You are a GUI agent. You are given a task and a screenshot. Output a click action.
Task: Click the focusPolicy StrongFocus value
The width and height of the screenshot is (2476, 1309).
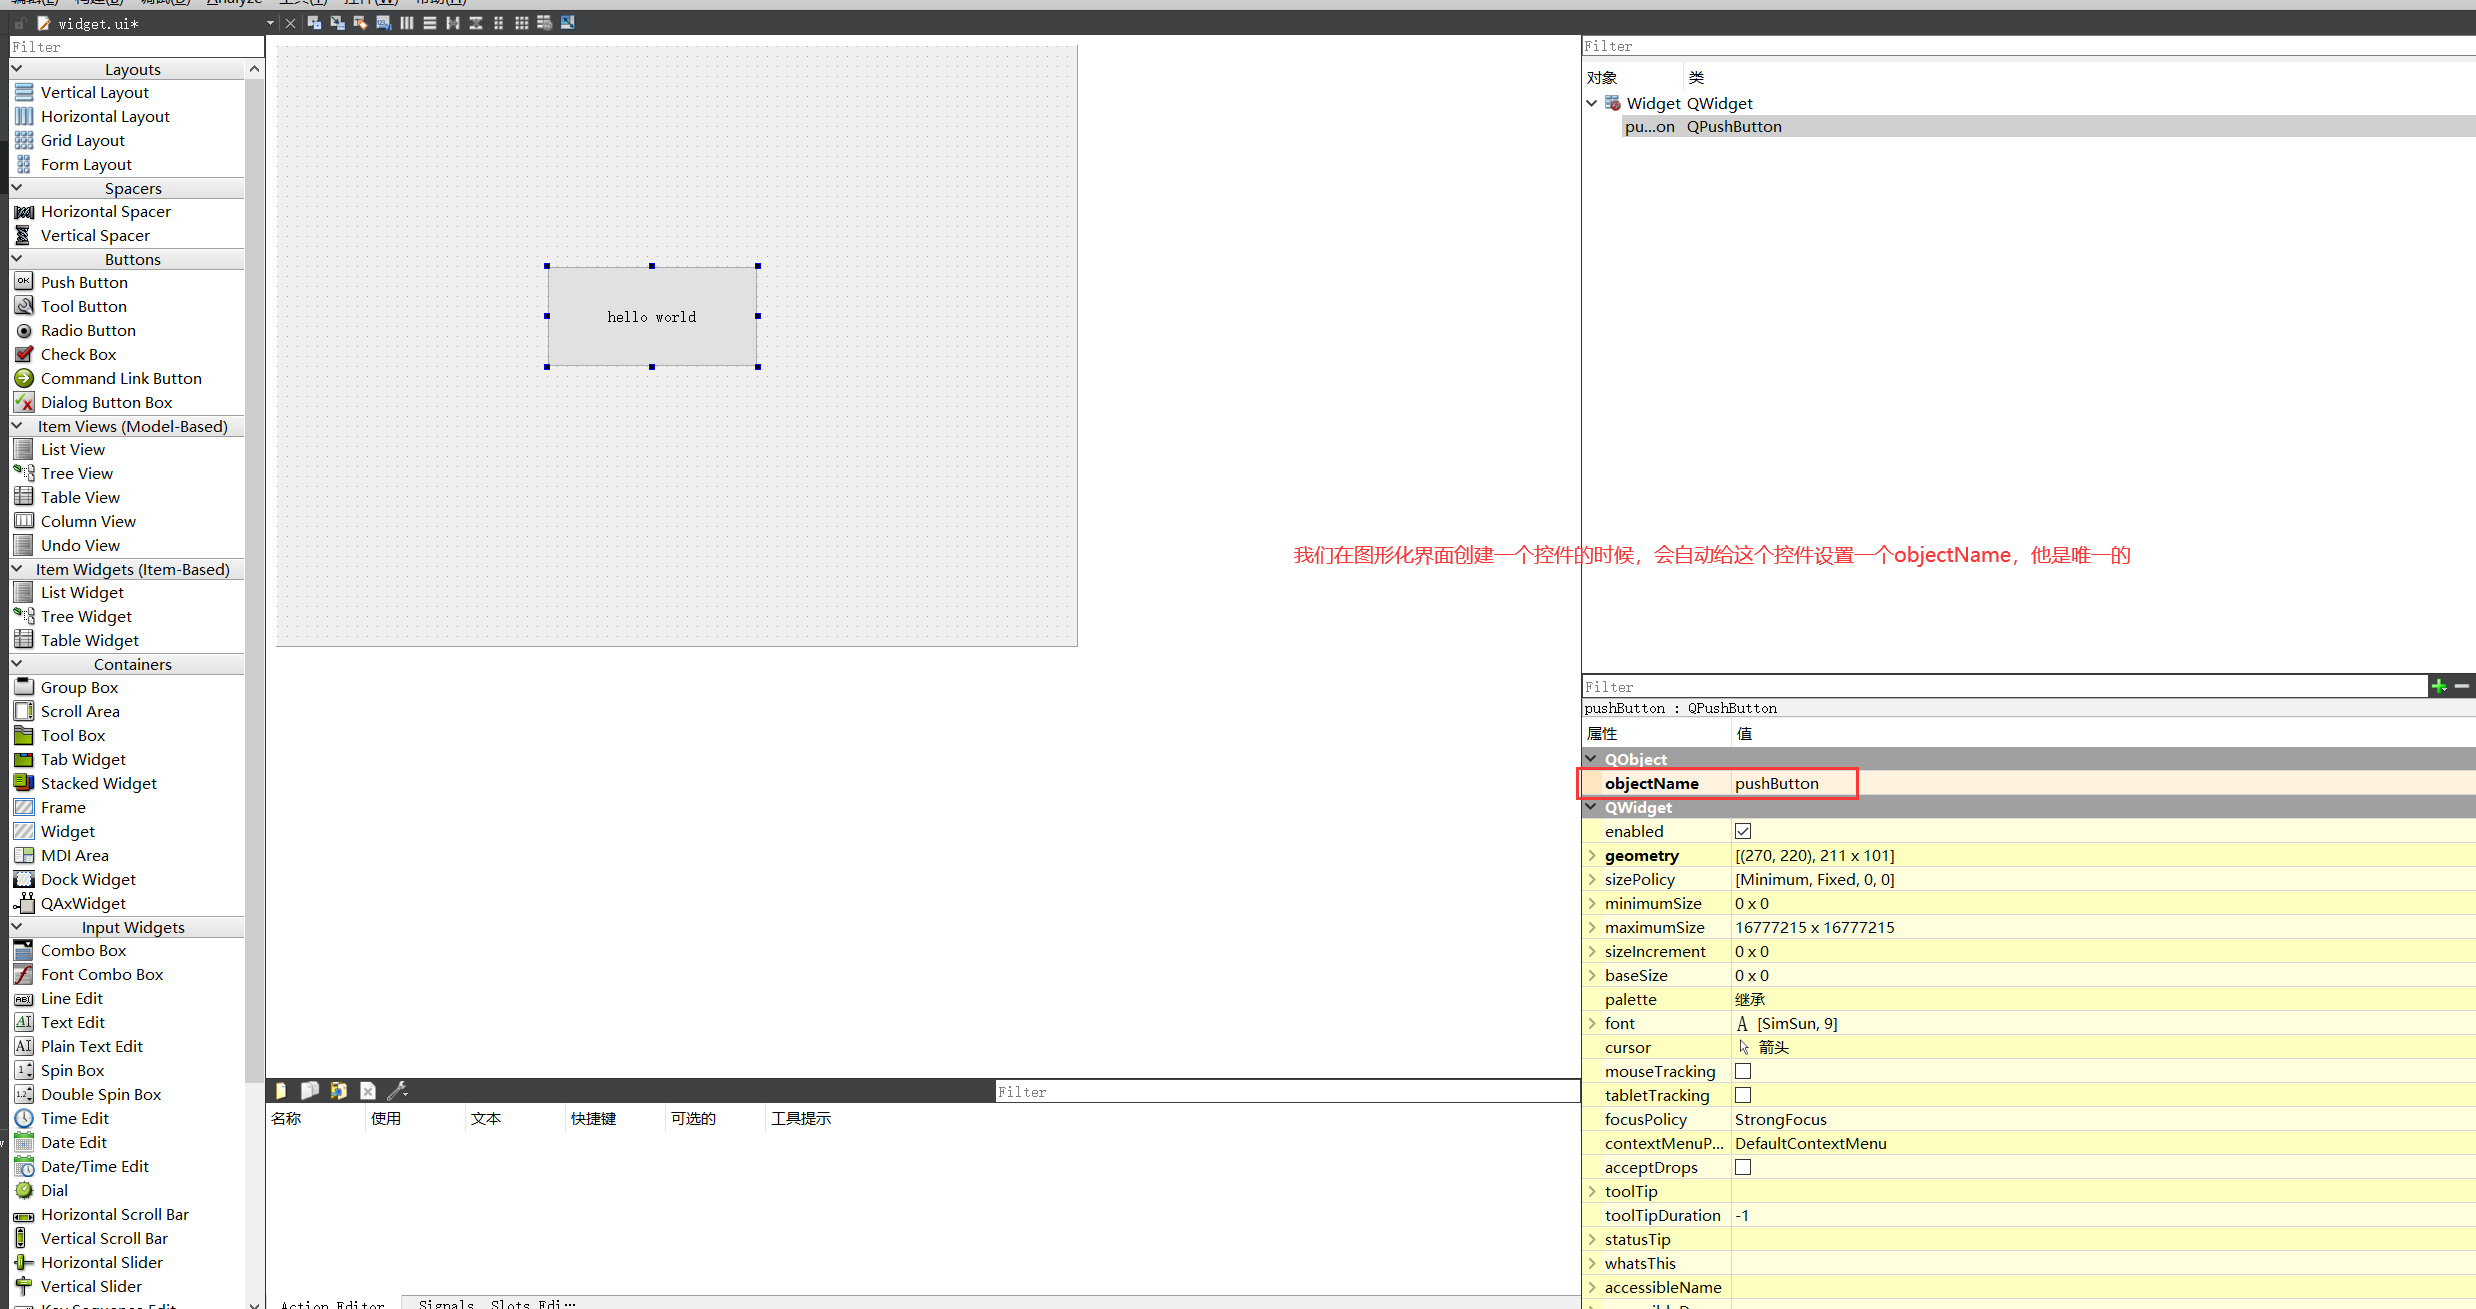[1780, 1119]
